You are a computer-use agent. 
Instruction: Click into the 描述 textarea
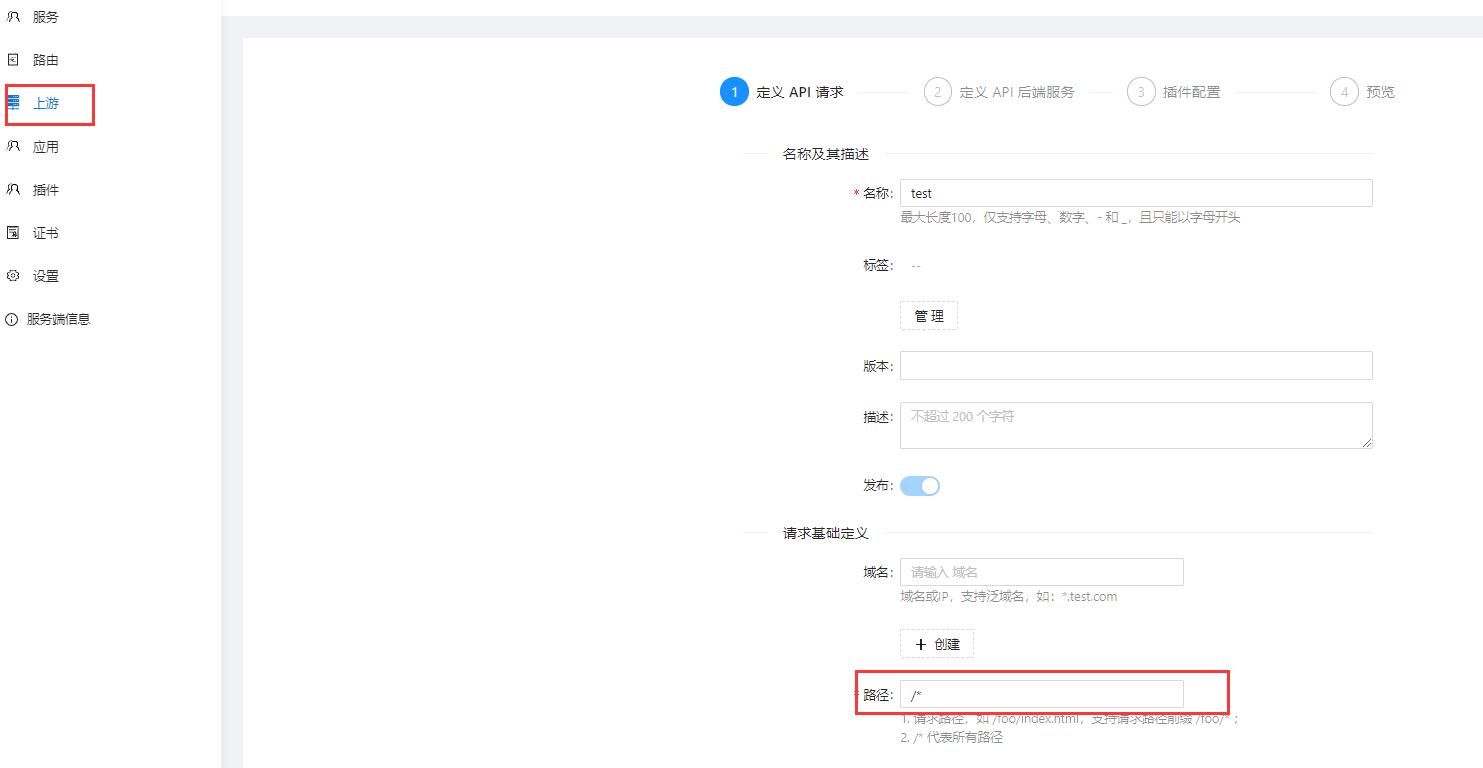point(1136,425)
